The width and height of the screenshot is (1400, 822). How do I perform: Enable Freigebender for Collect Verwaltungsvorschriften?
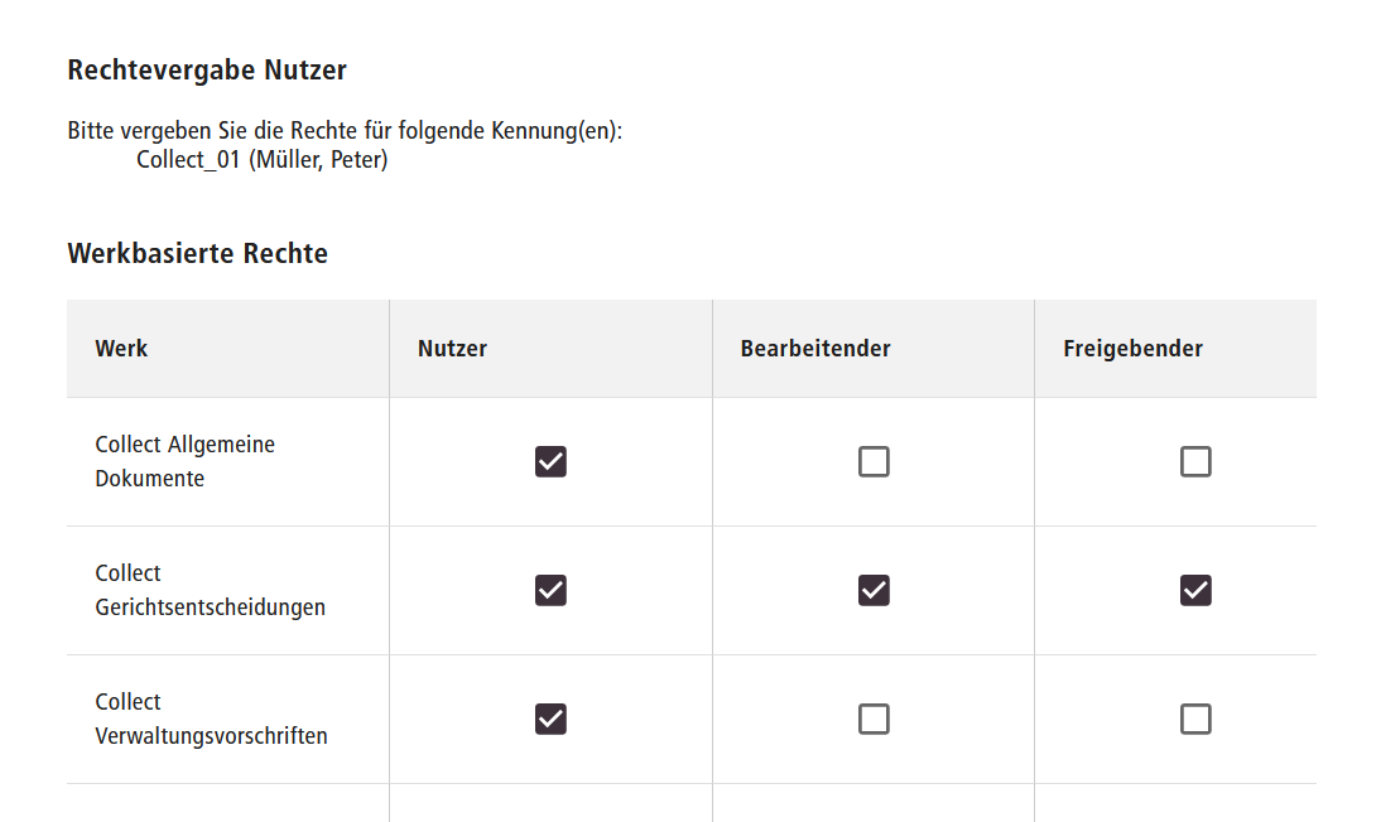coord(1195,718)
